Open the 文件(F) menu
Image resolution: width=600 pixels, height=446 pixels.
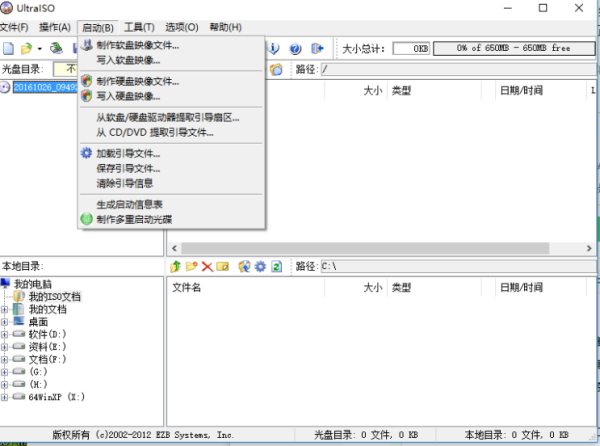coord(14,28)
